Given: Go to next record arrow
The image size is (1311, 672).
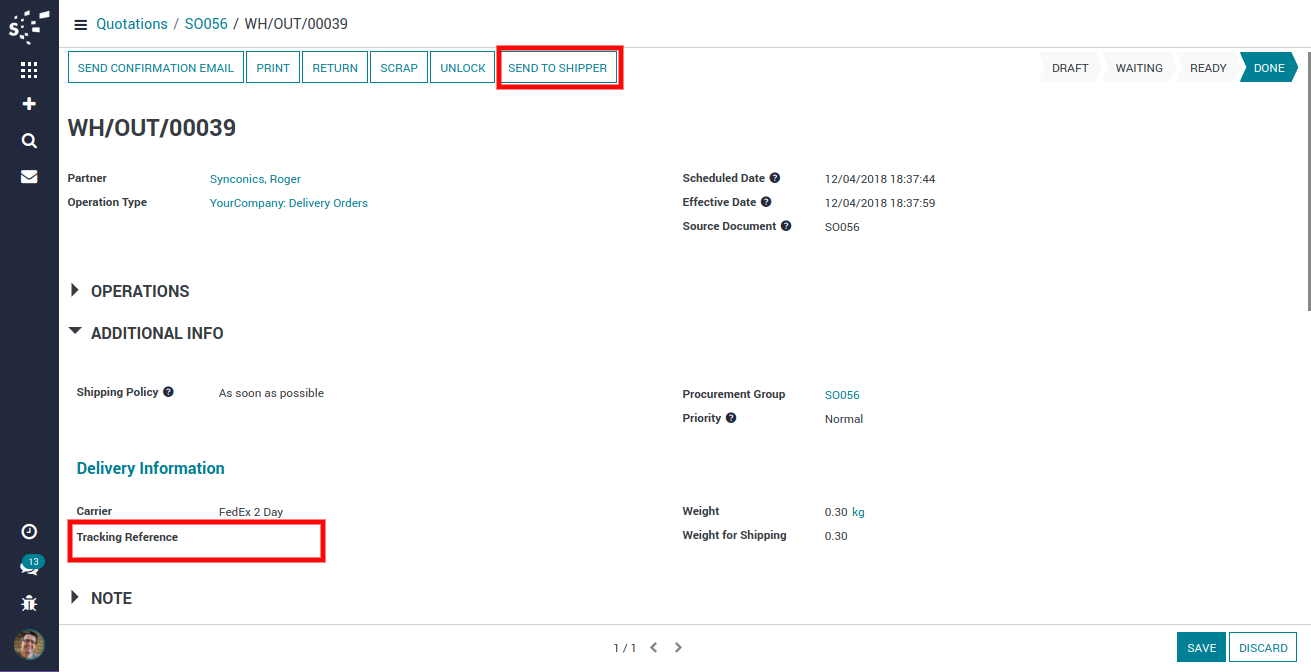Looking at the screenshot, I should pyautogui.click(x=678, y=648).
